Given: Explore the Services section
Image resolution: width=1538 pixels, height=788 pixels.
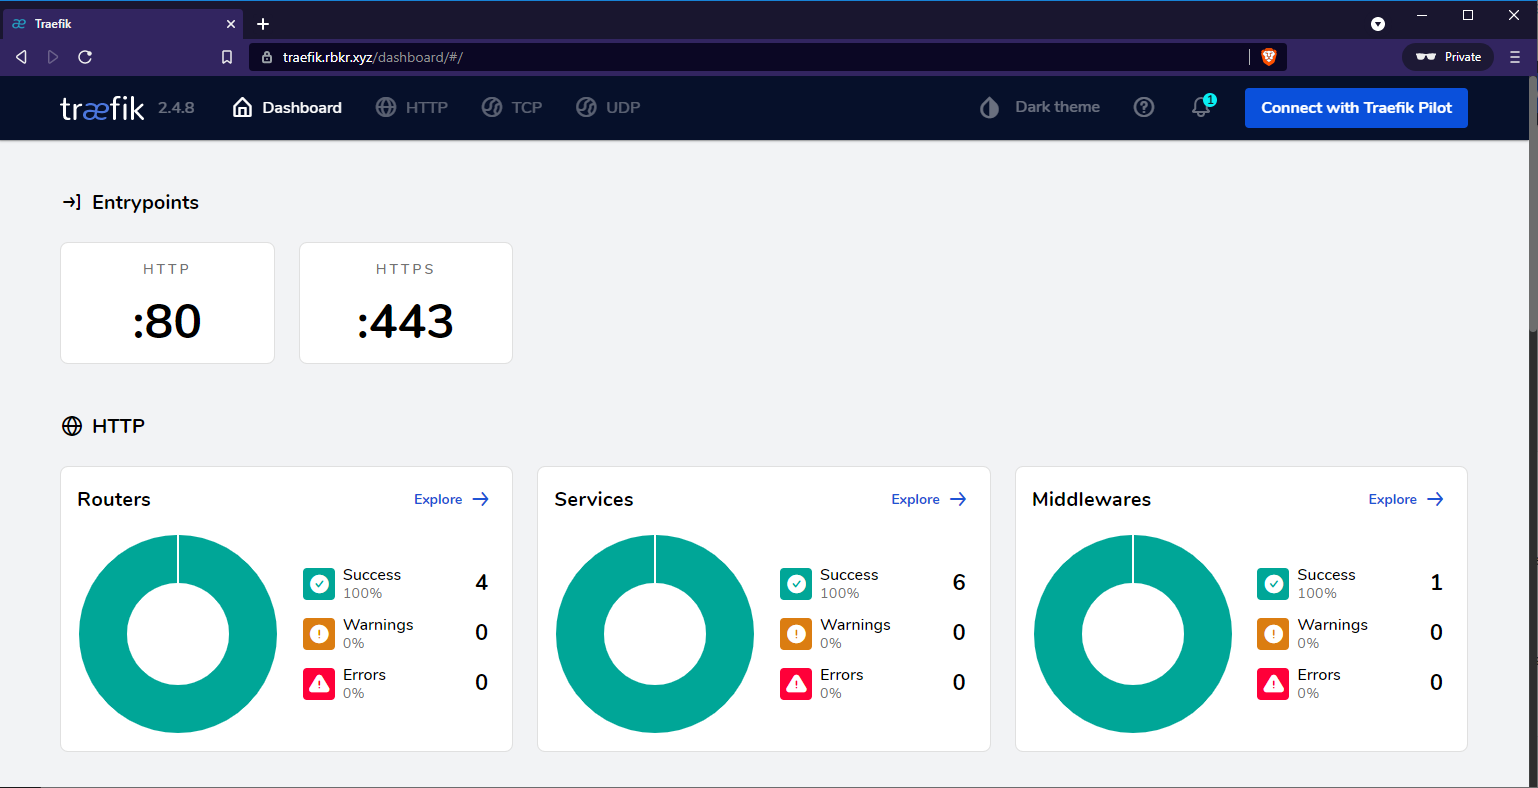Looking at the screenshot, I should (x=929, y=499).
